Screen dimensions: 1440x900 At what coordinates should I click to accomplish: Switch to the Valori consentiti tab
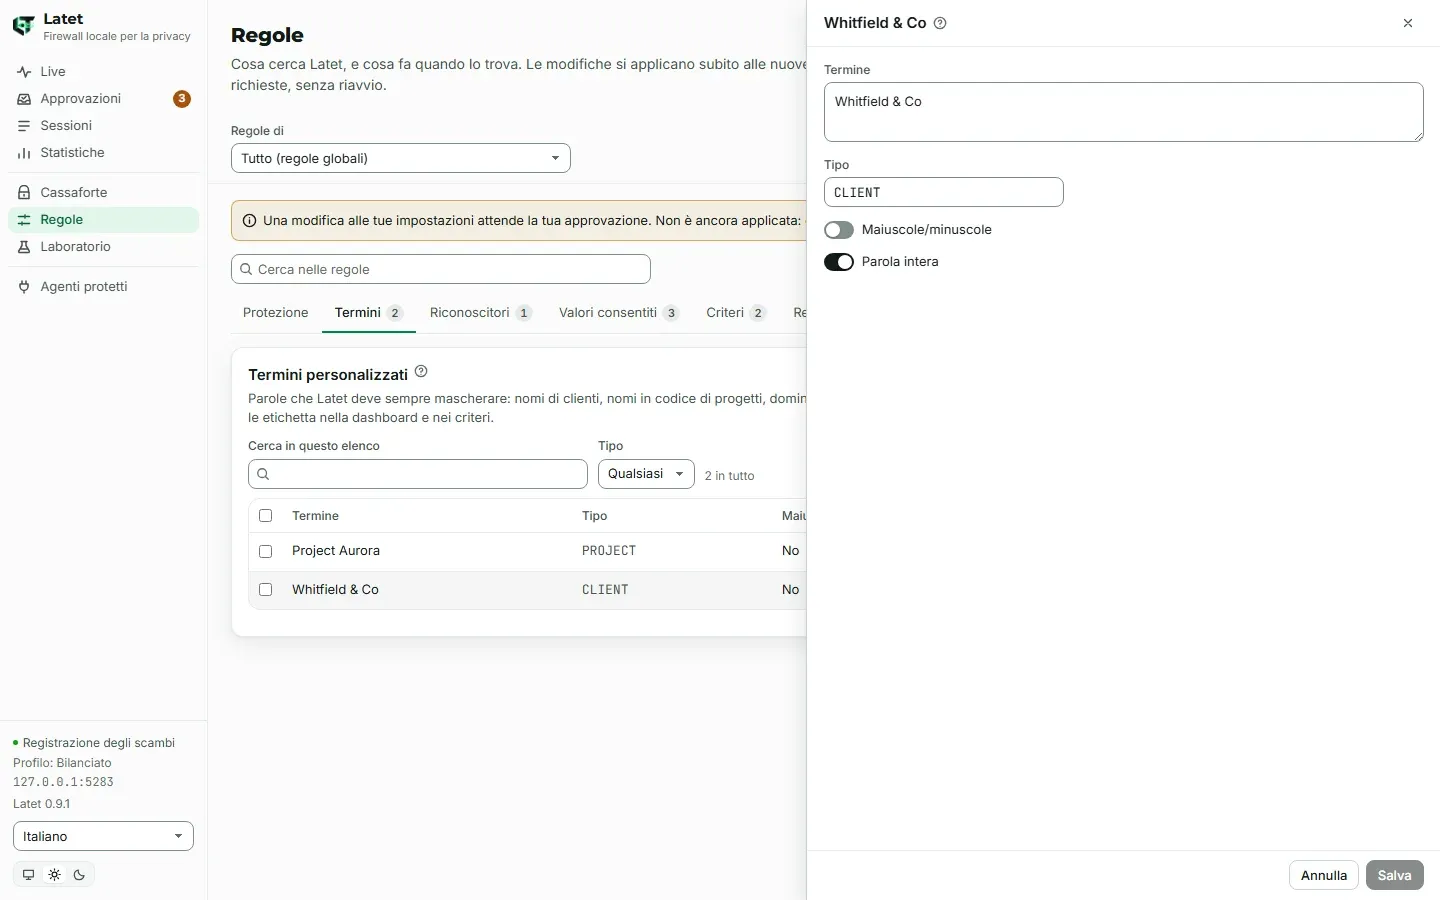(x=619, y=313)
